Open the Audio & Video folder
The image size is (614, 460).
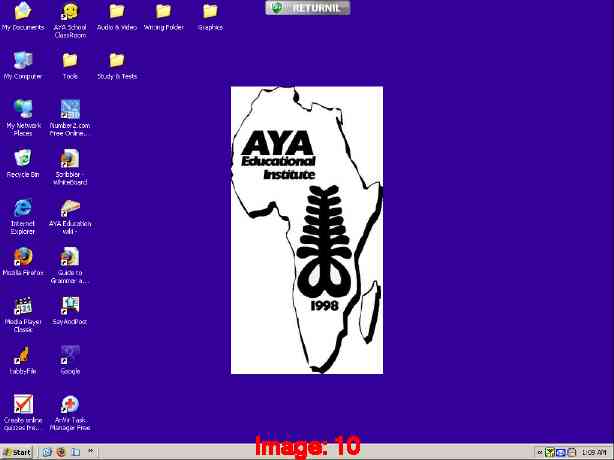pyautogui.click(x=117, y=16)
